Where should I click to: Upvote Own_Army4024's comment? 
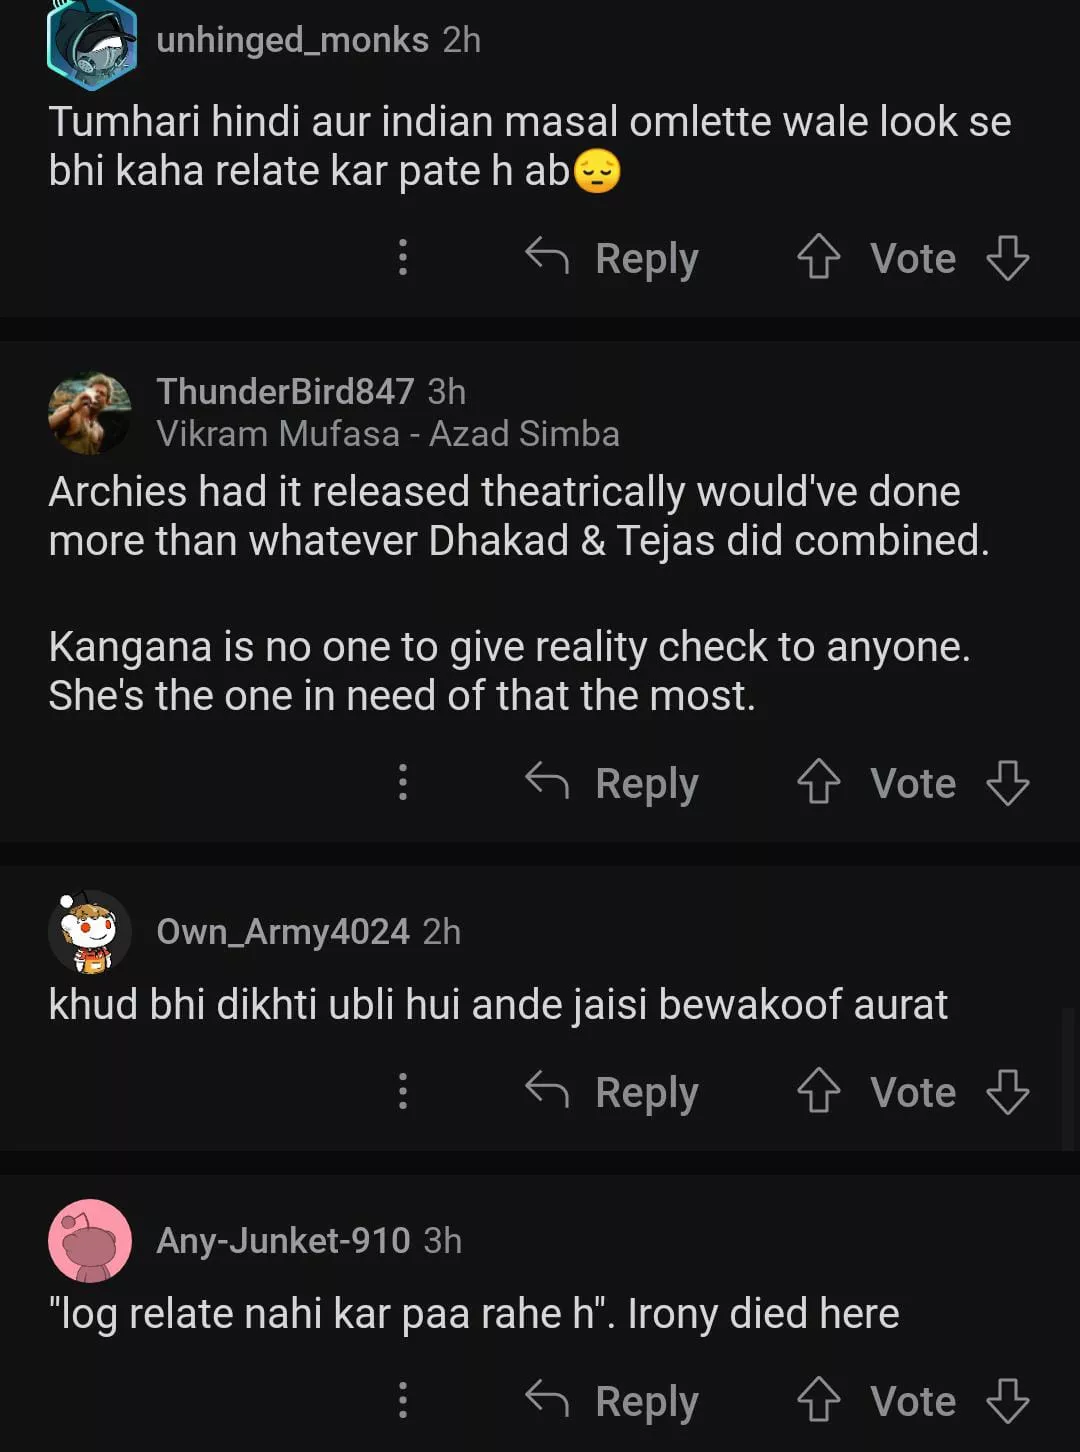(x=818, y=1091)
